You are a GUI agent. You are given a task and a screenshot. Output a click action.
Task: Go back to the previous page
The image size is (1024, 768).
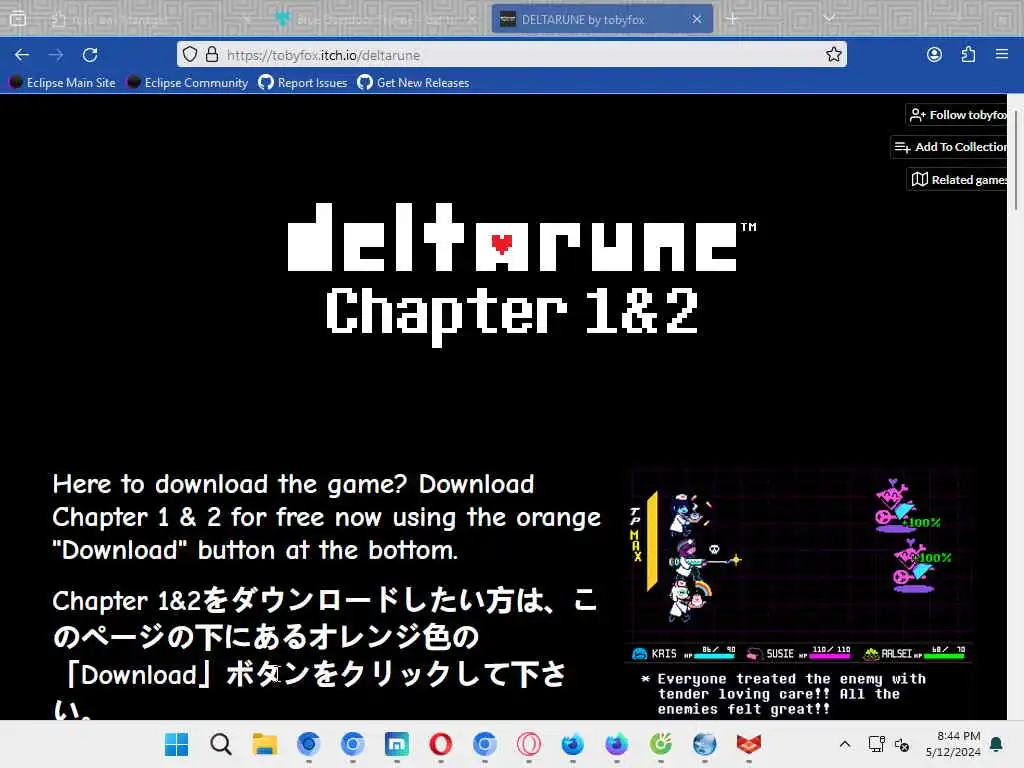(x=22, y=55)
